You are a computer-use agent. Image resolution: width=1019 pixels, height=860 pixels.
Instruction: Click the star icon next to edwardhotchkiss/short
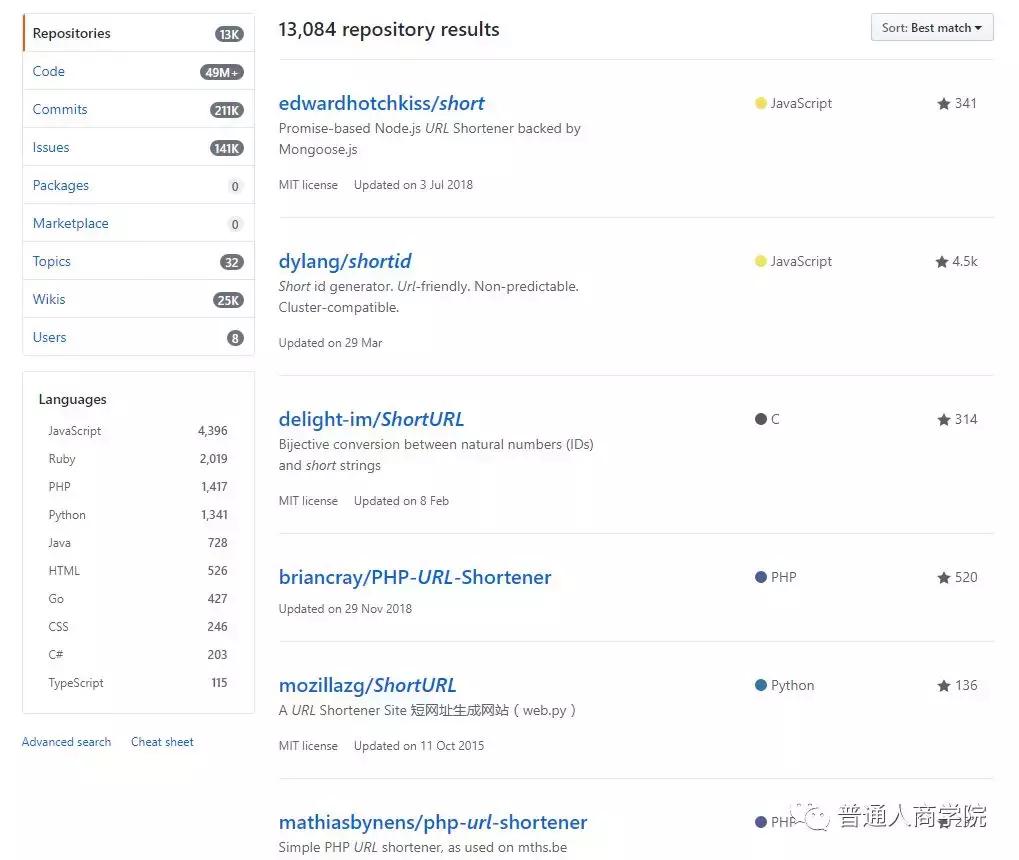[941, 102]
